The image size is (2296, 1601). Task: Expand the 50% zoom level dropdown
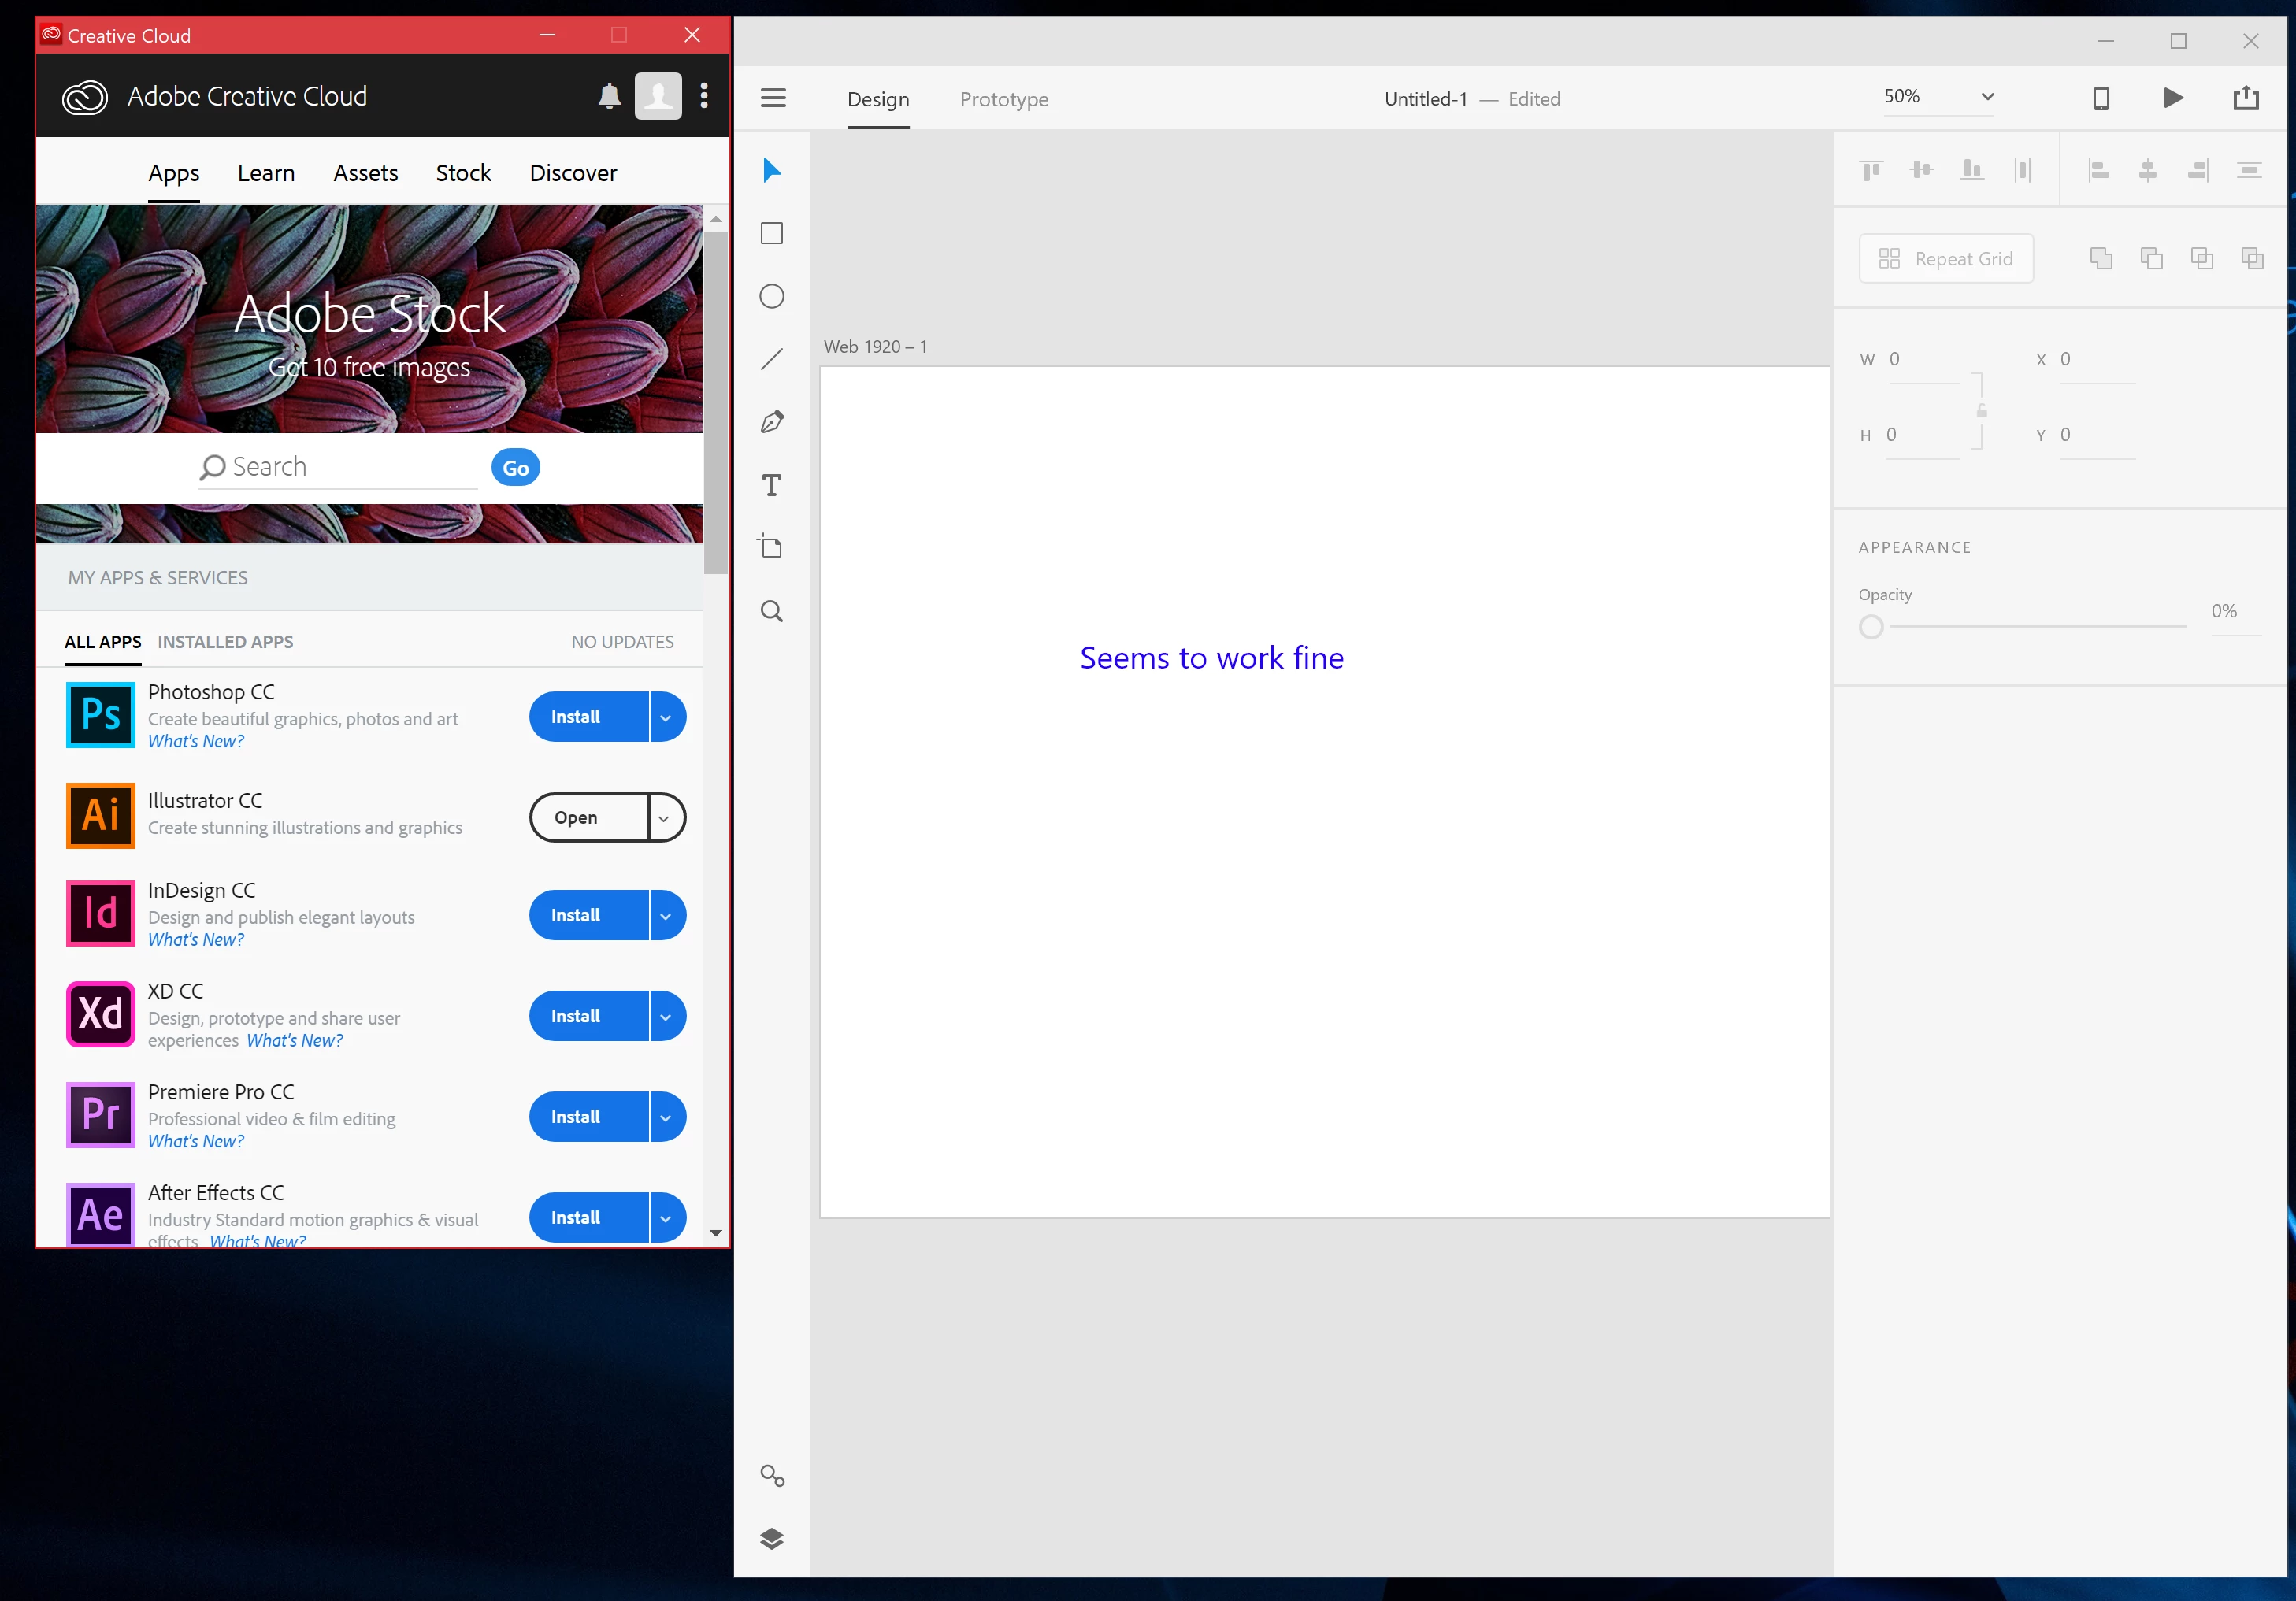click(1987, 97)
